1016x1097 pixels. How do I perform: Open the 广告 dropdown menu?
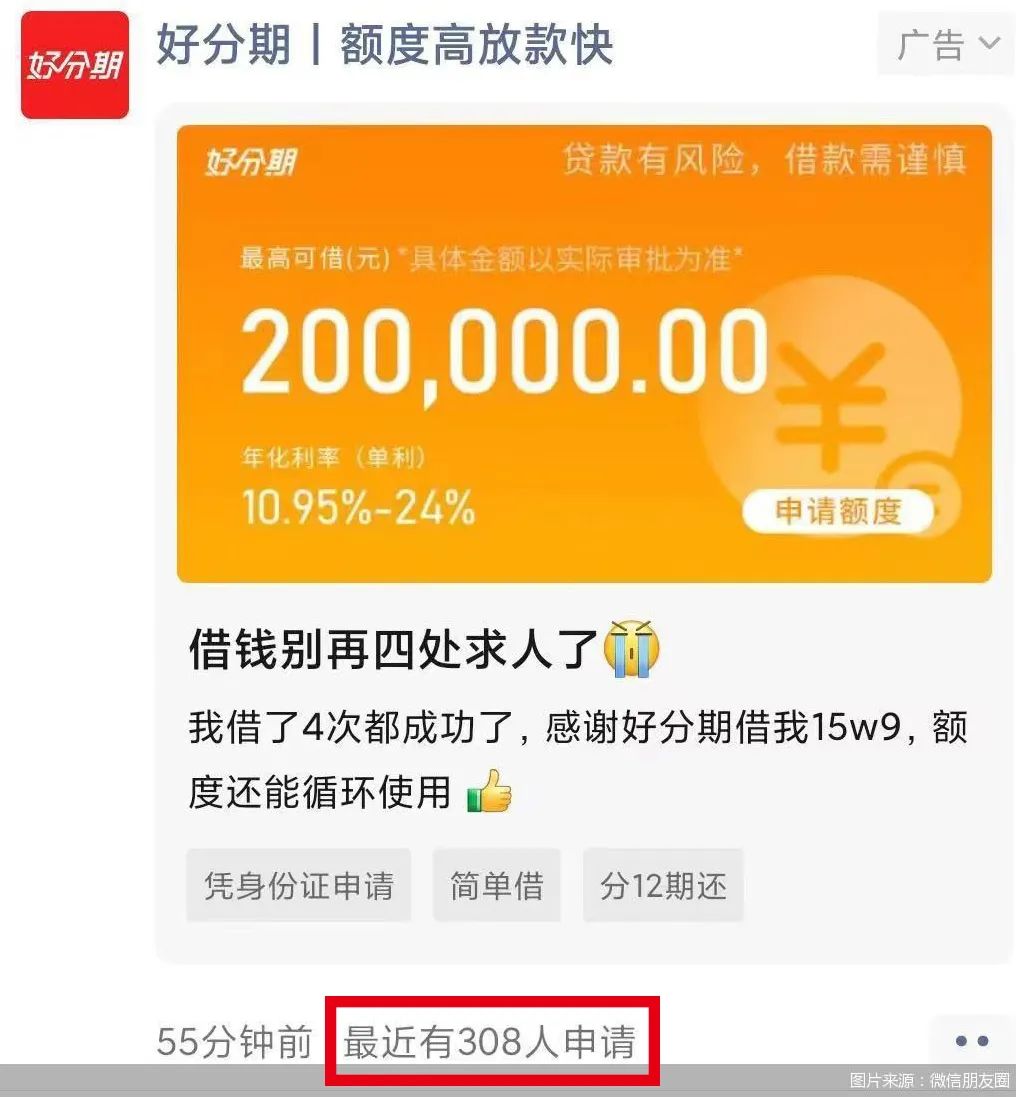[x=946, y=44]
